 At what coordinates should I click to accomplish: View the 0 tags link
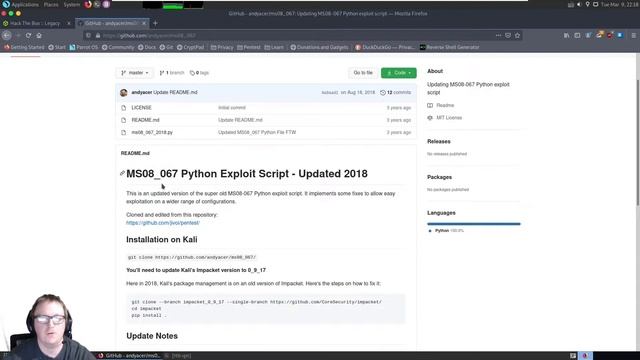coord(200,73)
